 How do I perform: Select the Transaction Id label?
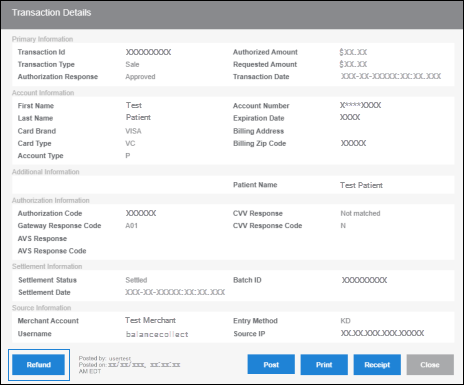click(41, 52)
